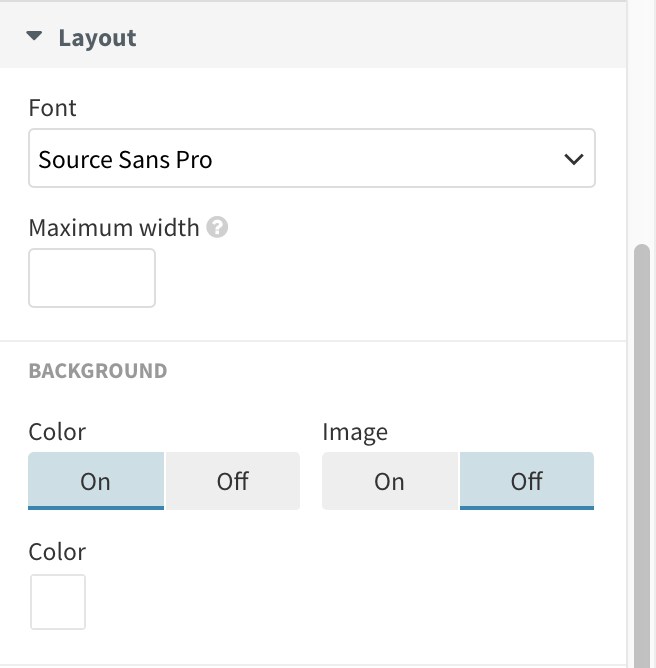Turn background Color Off
The width and height of the screenshot is (656, 668).
(232, 481)
